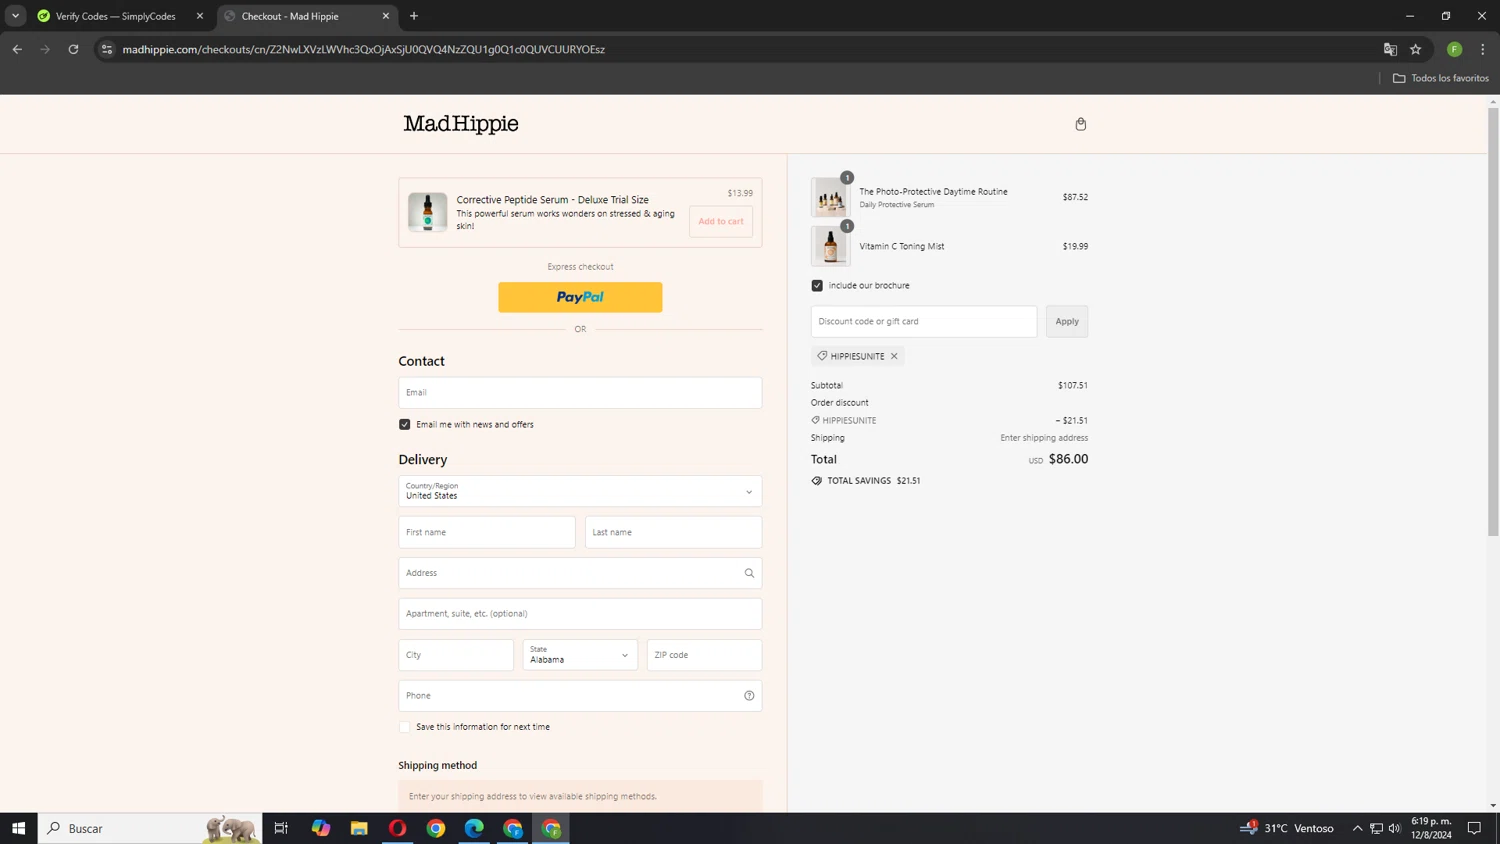The height and width of the screenshot is (844, 1500).
Task: Click Apartment, suite optional field
Action: pos(580,614)
